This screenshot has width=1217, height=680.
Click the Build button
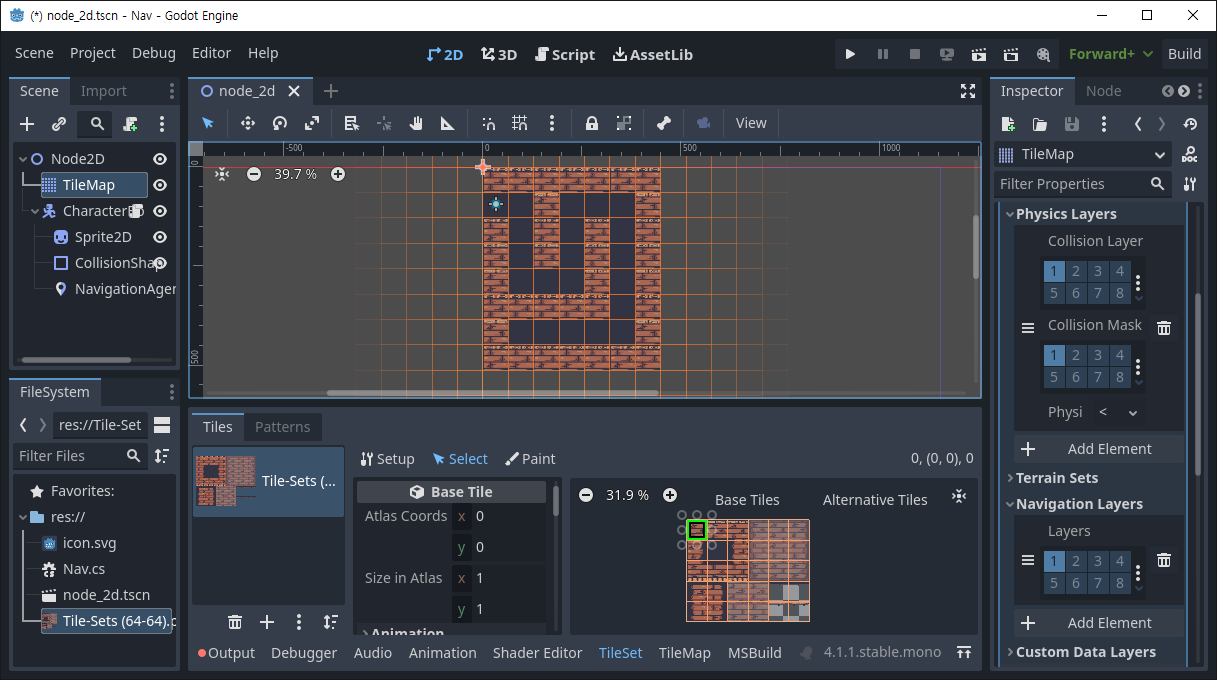(x=1184, y=54)
